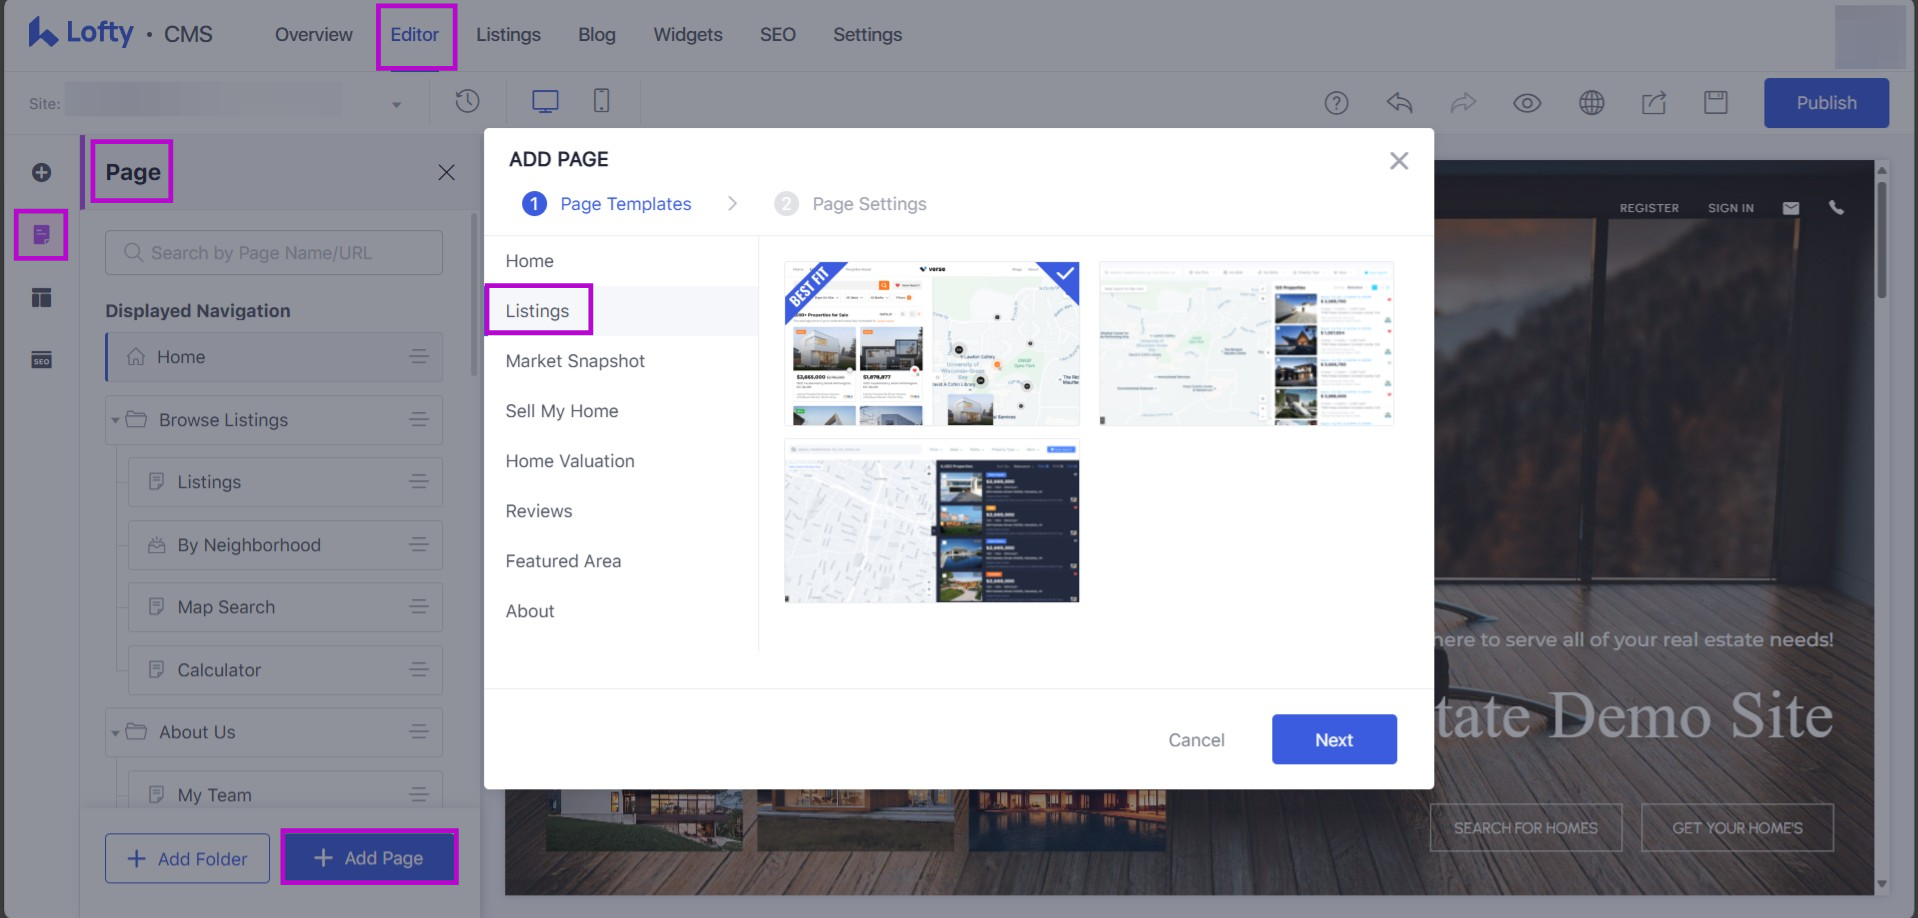Switch to desktop preview icon
Viewport: 1918px width, 918px height.
tap(545, 101)
